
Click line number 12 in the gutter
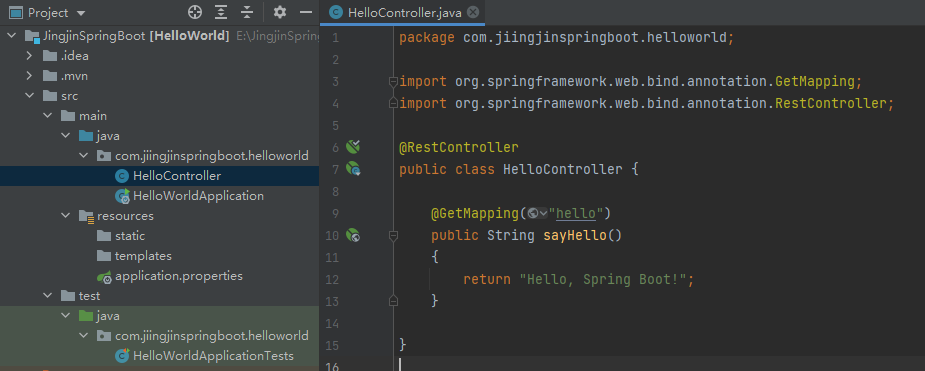coord(332,279)
